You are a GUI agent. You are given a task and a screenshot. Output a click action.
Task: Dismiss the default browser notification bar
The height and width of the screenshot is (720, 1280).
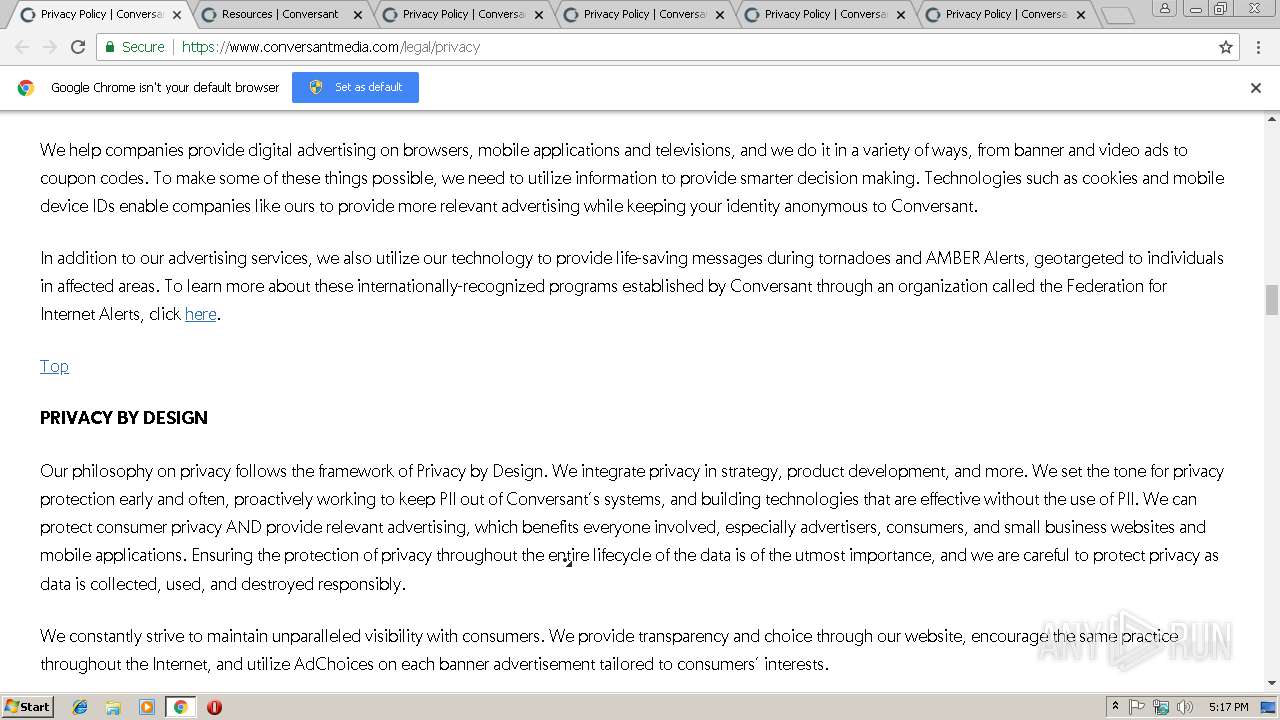click(1256, 88)
